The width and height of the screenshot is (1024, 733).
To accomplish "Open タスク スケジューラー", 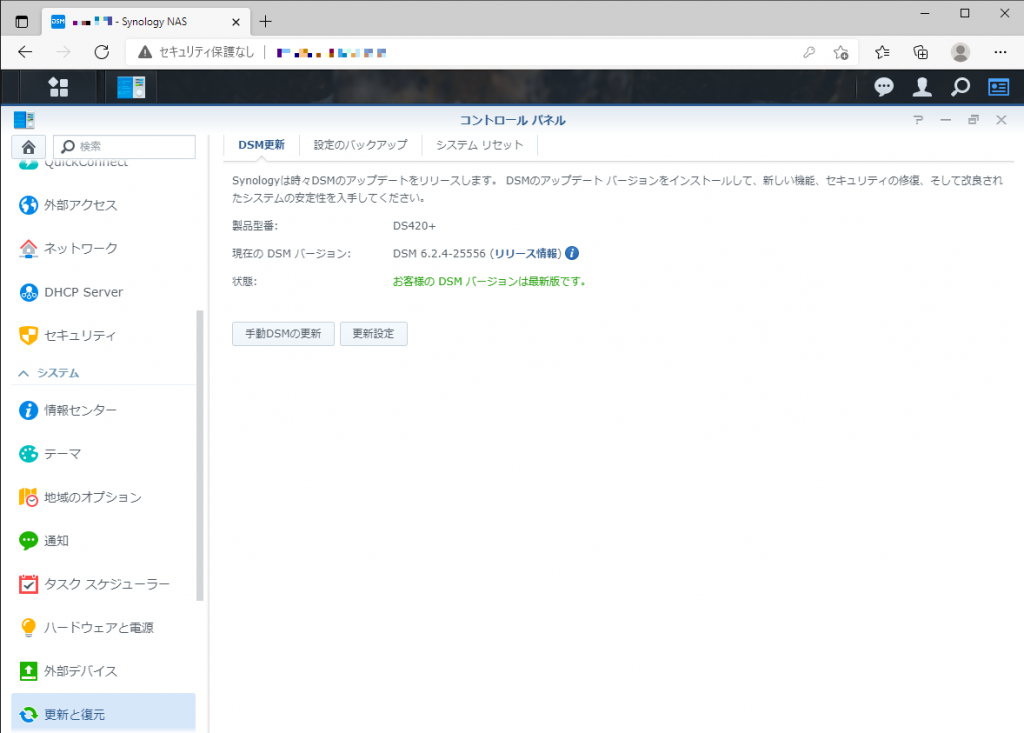I will 103,584.
